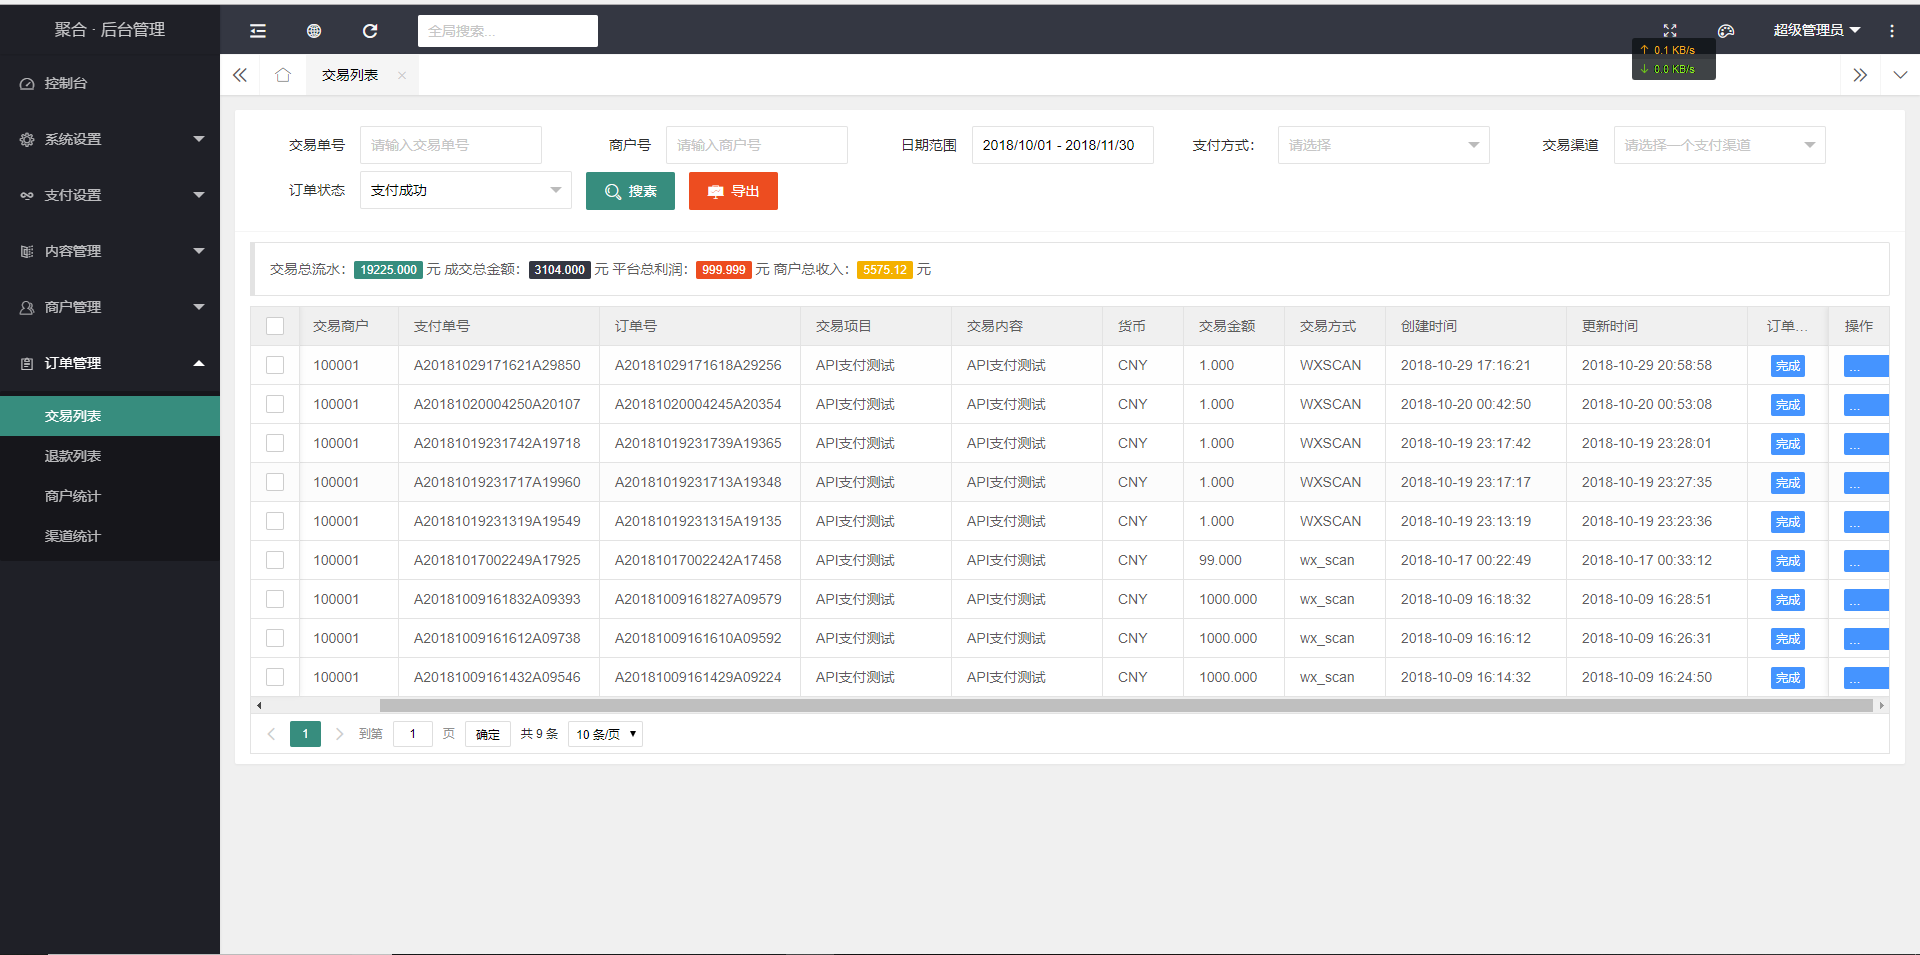Expand the 系统设置 sidebar menu
The height and width of the screenshot is (955, 1920).
click(110, 139)
